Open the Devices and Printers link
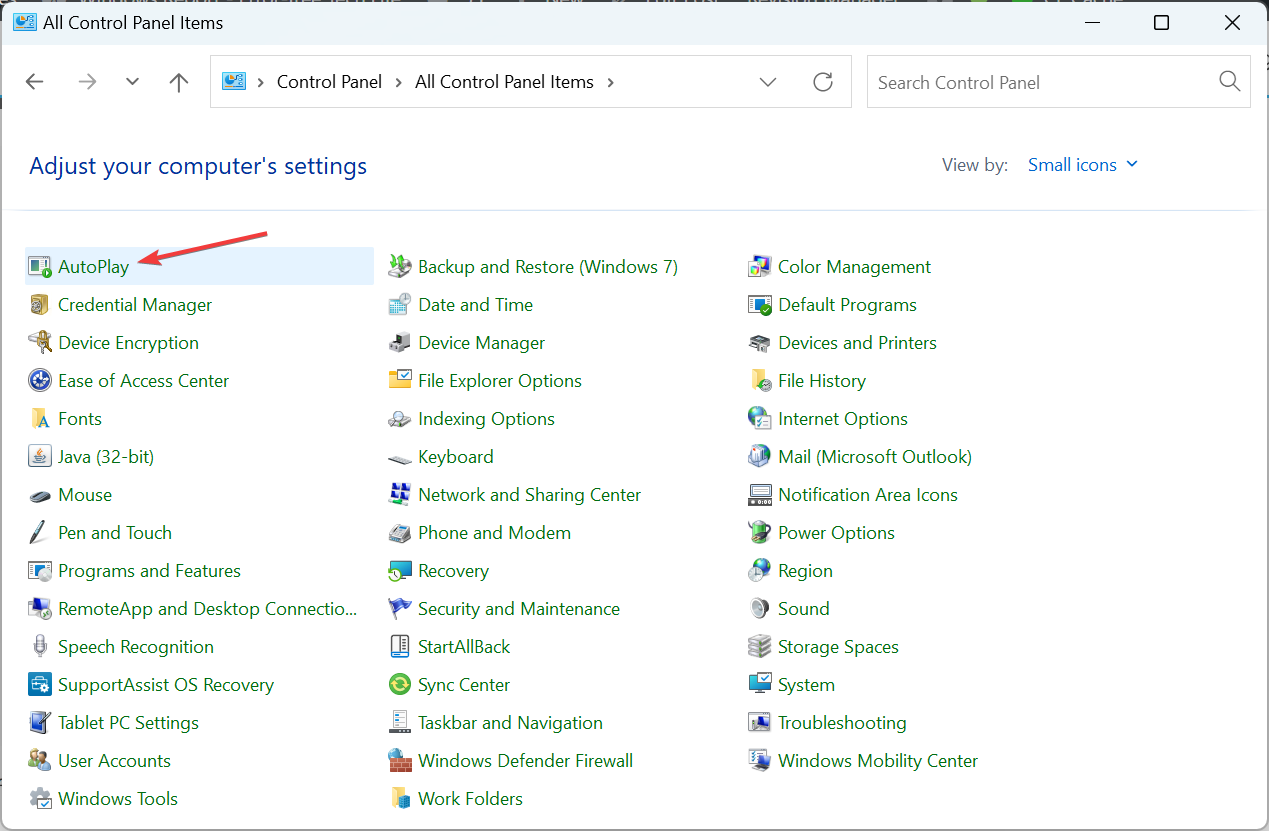 857,343
